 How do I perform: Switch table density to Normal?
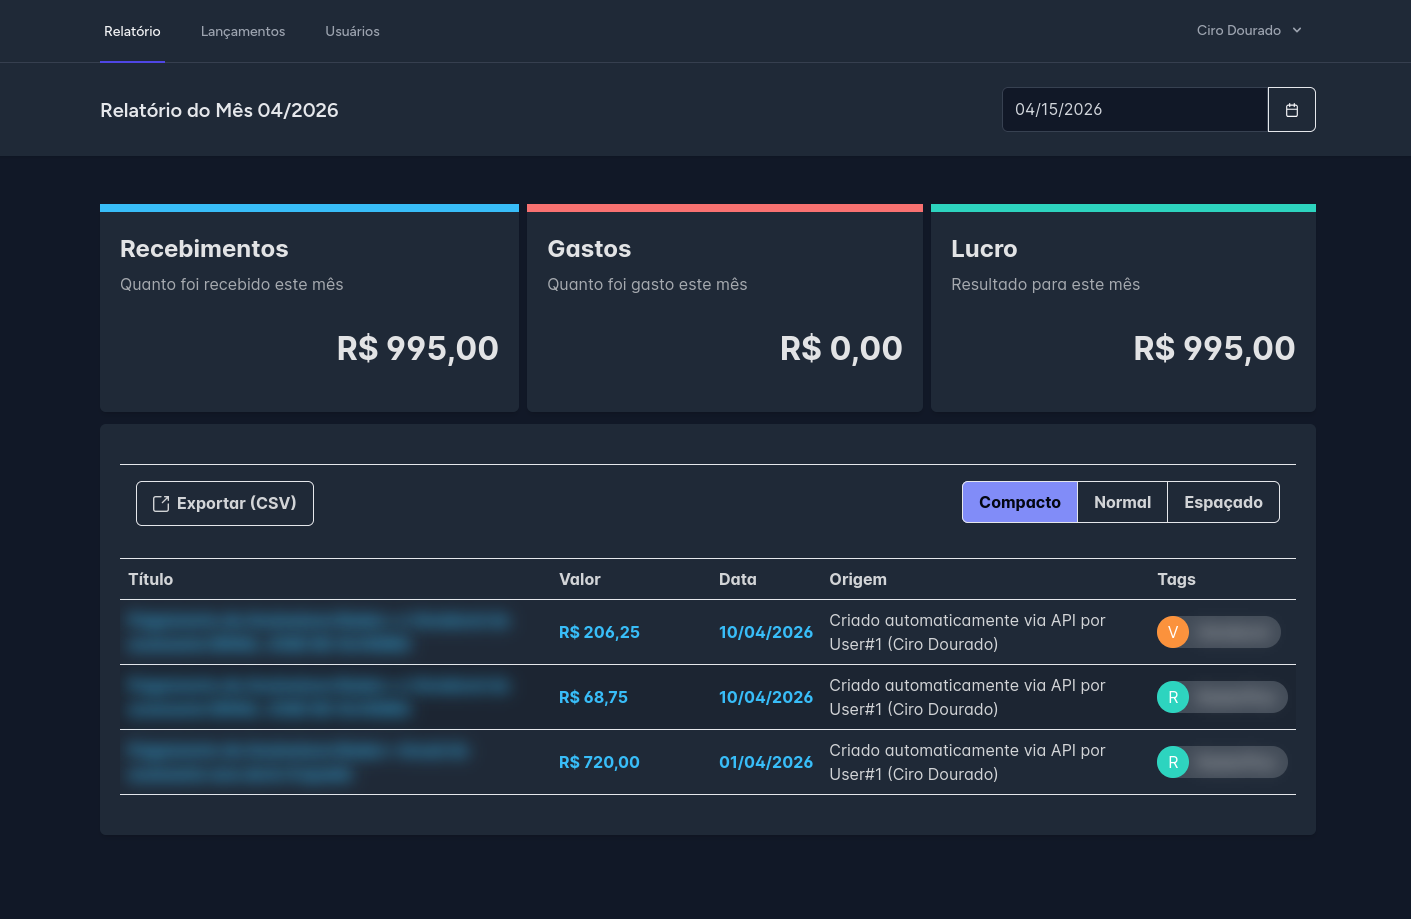1122,502
